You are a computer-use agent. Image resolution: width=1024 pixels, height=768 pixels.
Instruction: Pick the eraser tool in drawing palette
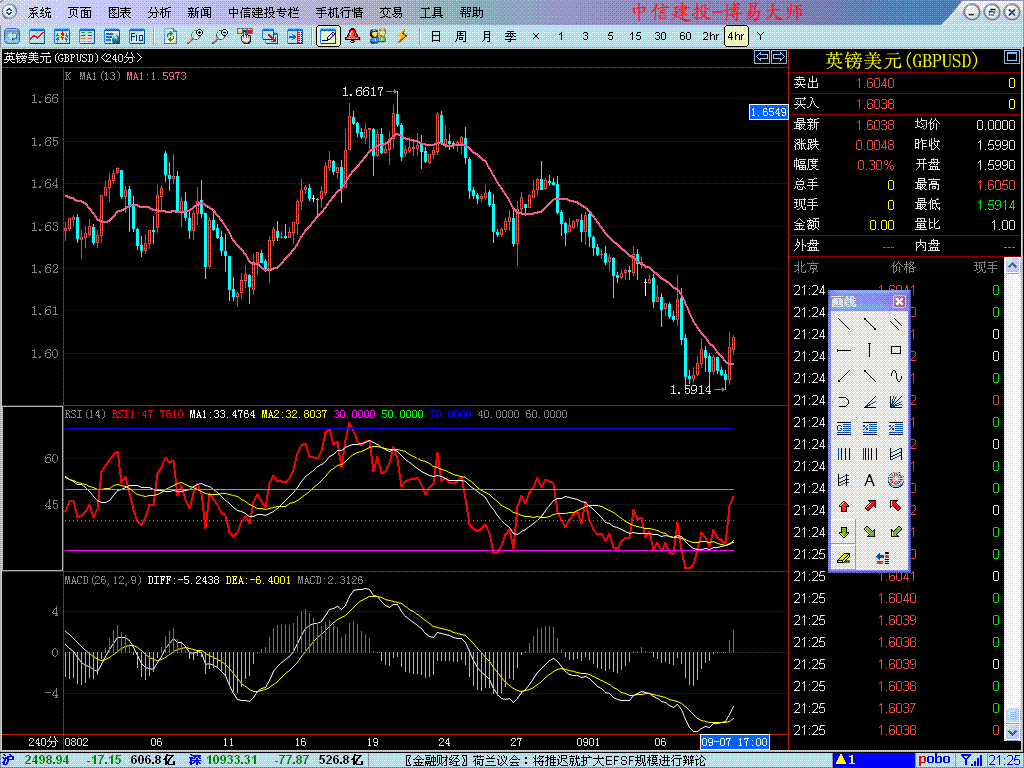[x=844, y=558]
